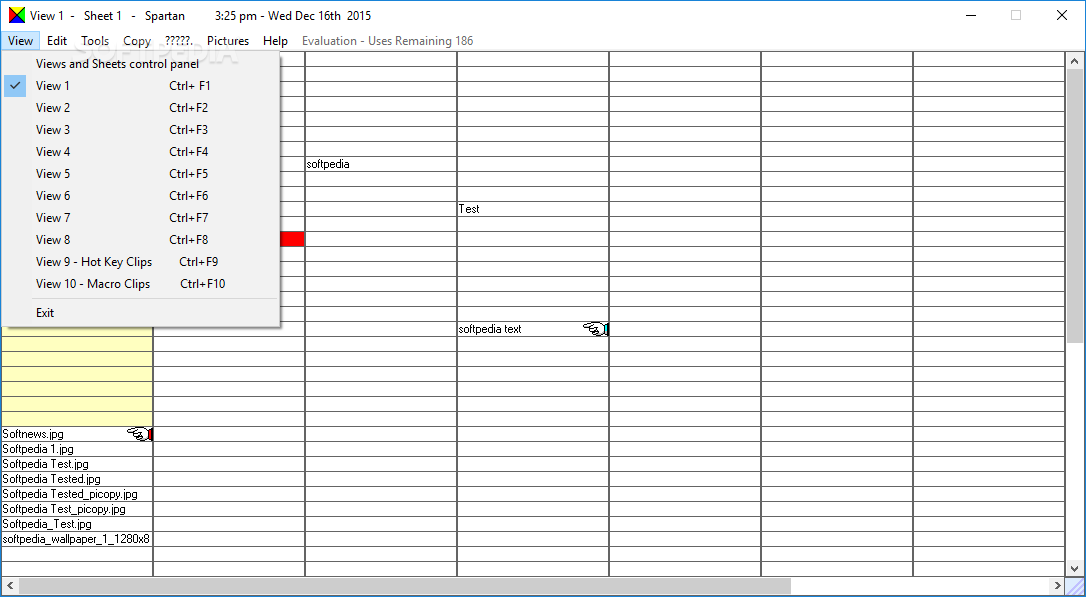The image size is (1086, 597).
Task: Minimize the Spartan window
Action: (x=970, y=15)
